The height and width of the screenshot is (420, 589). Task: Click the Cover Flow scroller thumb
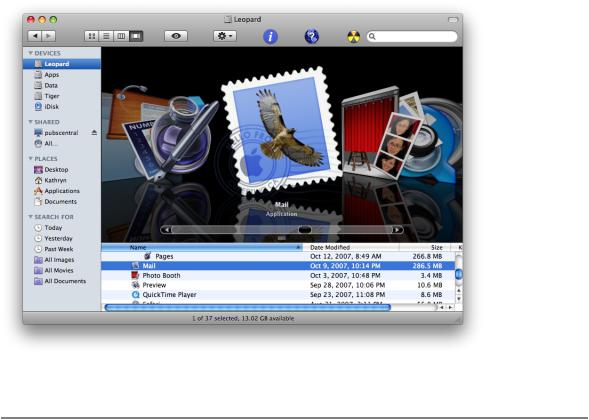pyautogui.click(x=305, y=230)
